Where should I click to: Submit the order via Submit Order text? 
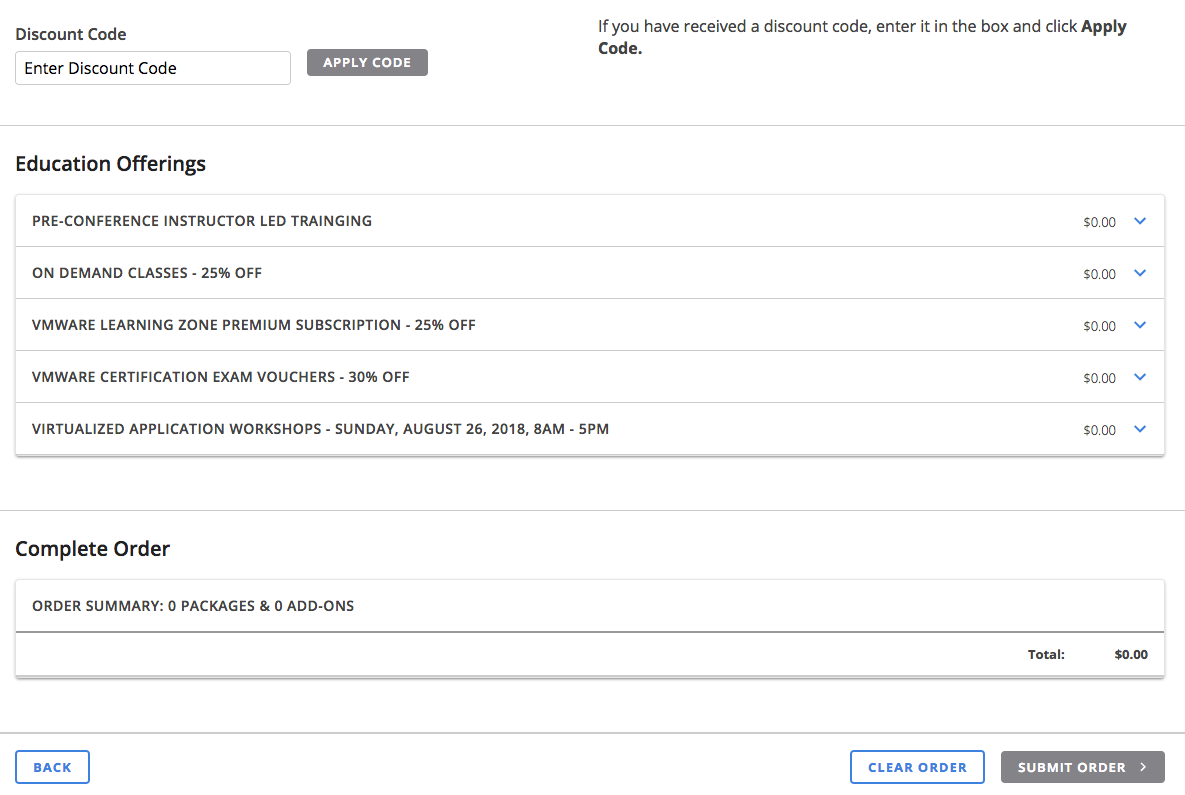pyautogui.click(x=1071, y=767)
